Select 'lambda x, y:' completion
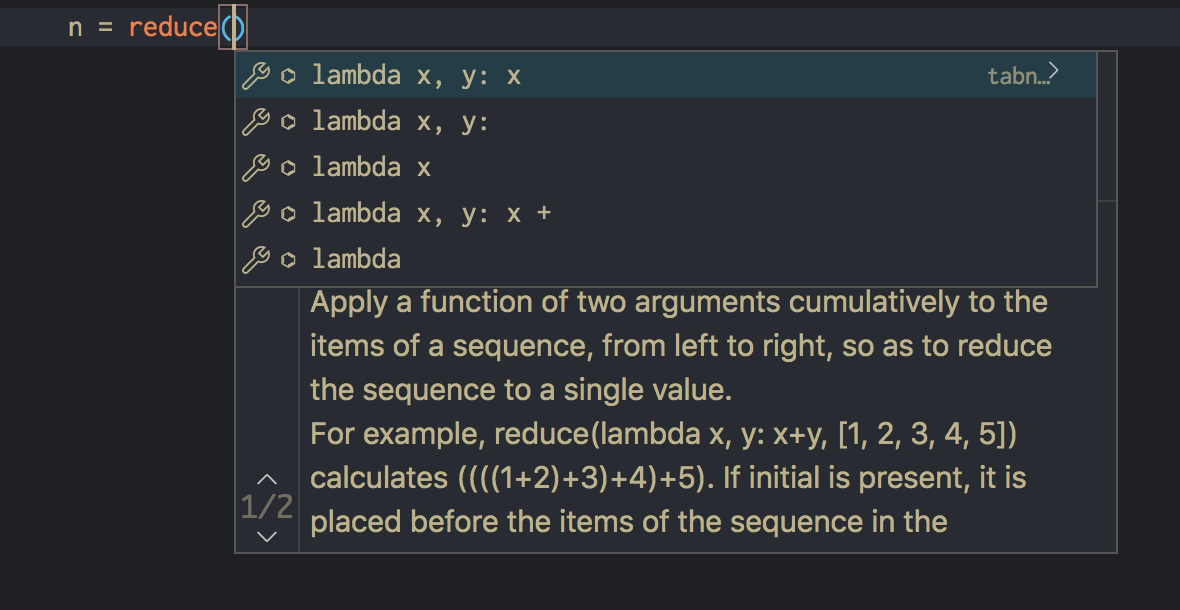This screenshot has width=1180, height=610. tap(666, 121)
